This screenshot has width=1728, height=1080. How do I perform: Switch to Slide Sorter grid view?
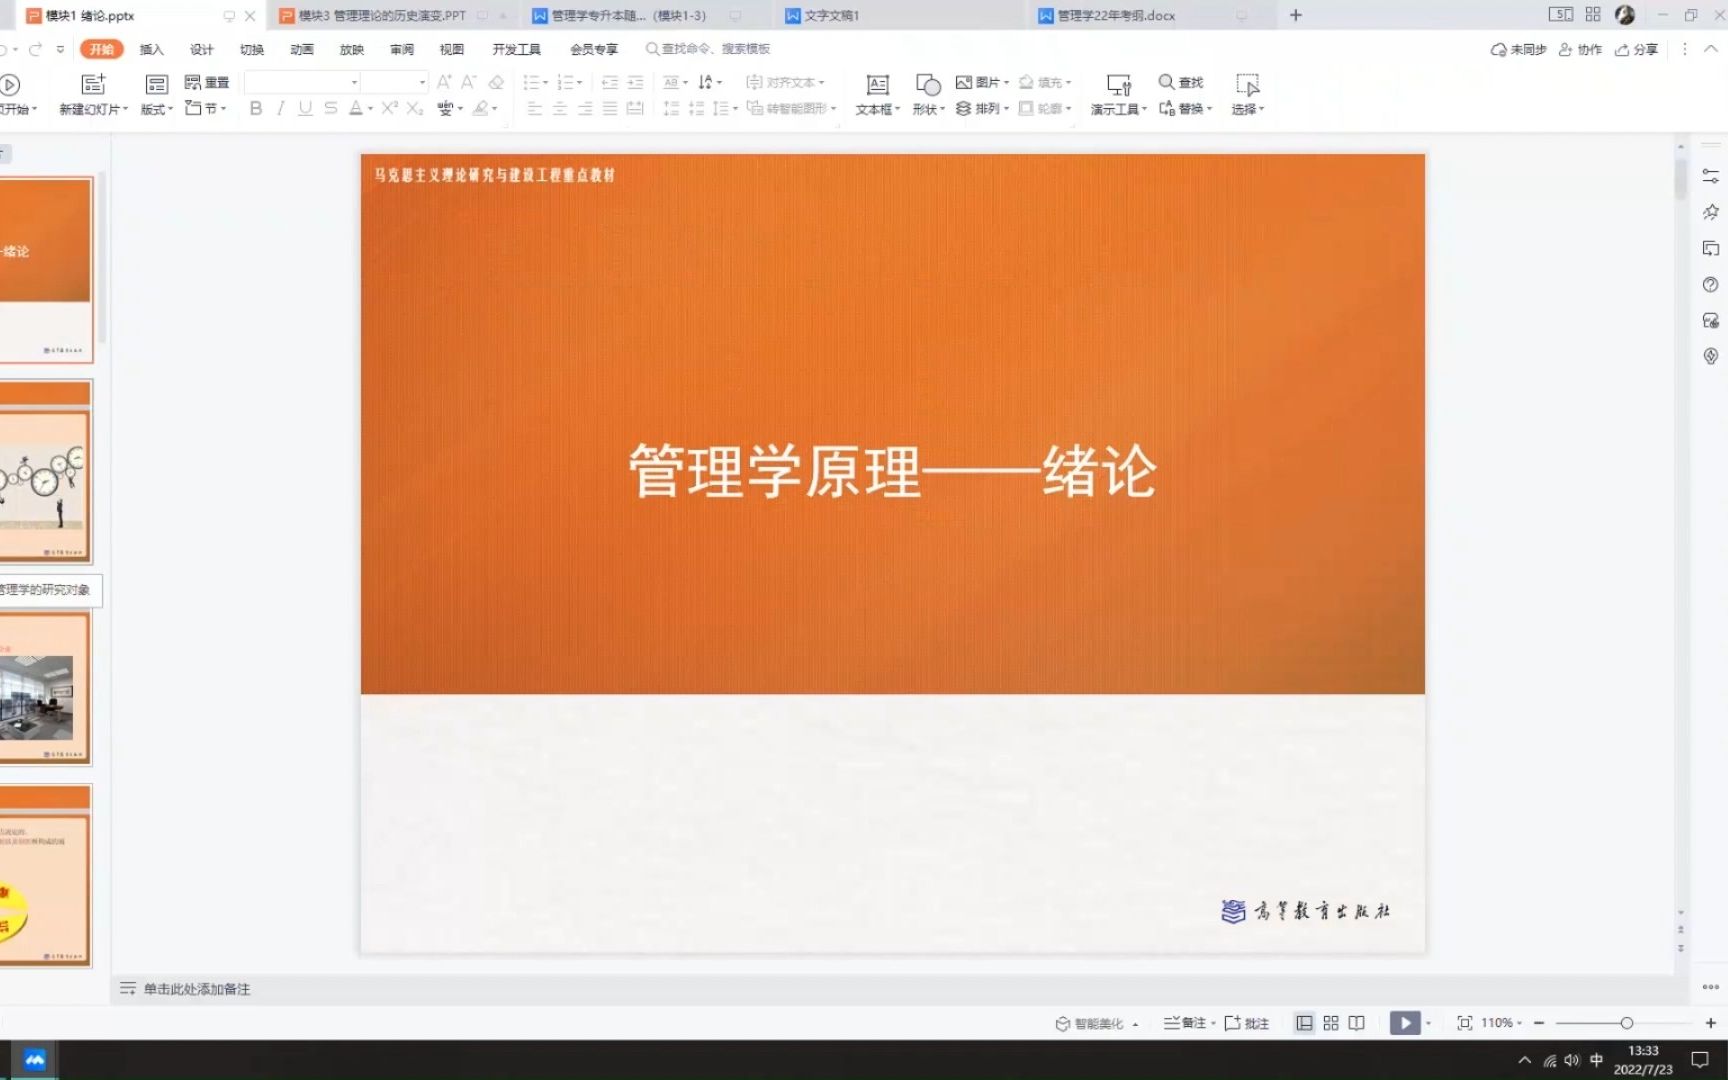click(x=1331, y=1023)
